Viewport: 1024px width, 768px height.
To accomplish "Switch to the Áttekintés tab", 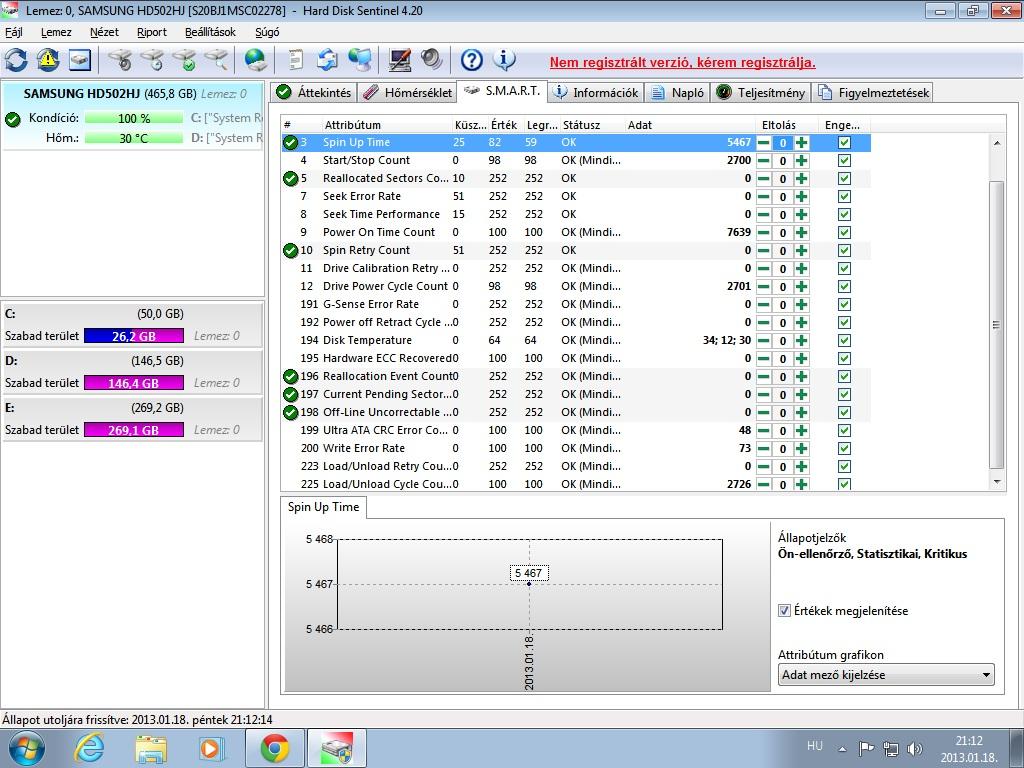I will (313, 93).
